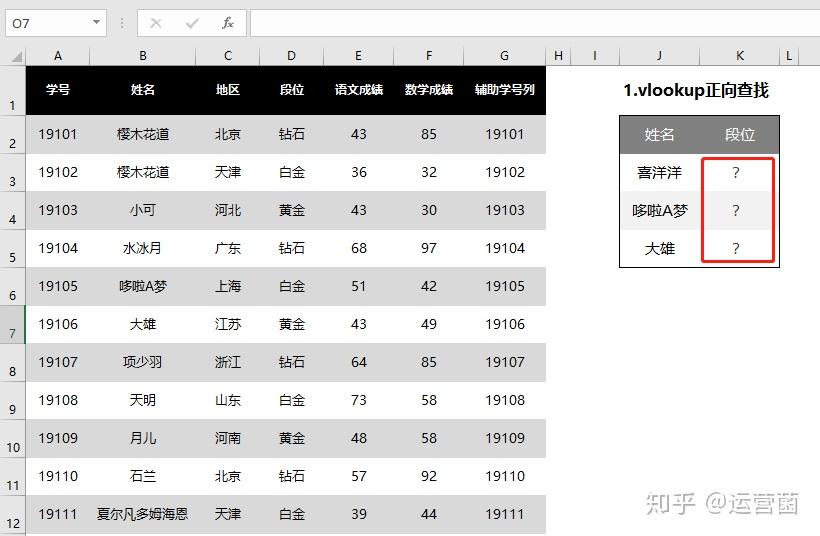Viewport: 820px width, 536px height.
Task: Click the Cancel X formula bar icon
Action: [x=156, y=23]
